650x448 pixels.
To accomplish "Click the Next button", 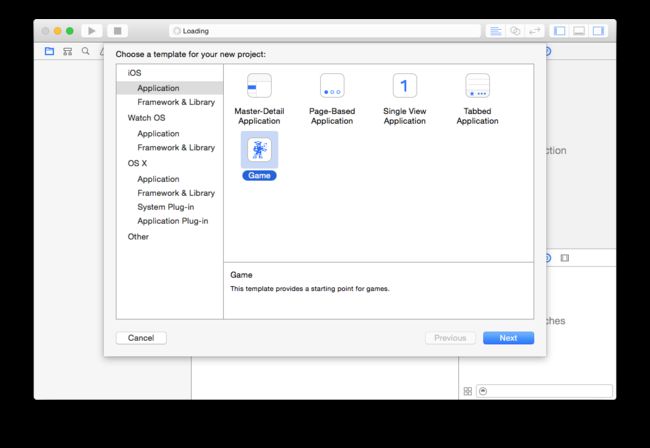I will coord(508,338).
